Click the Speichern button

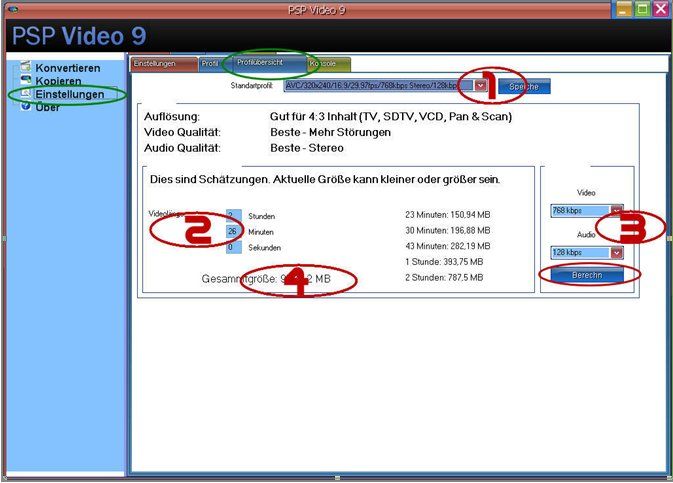pyautogui.click(x=524, y=86)
